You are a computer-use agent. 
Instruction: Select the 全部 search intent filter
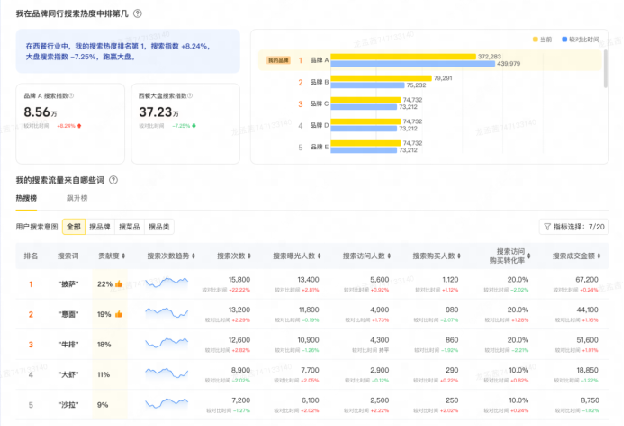click(x=74, y=227)
